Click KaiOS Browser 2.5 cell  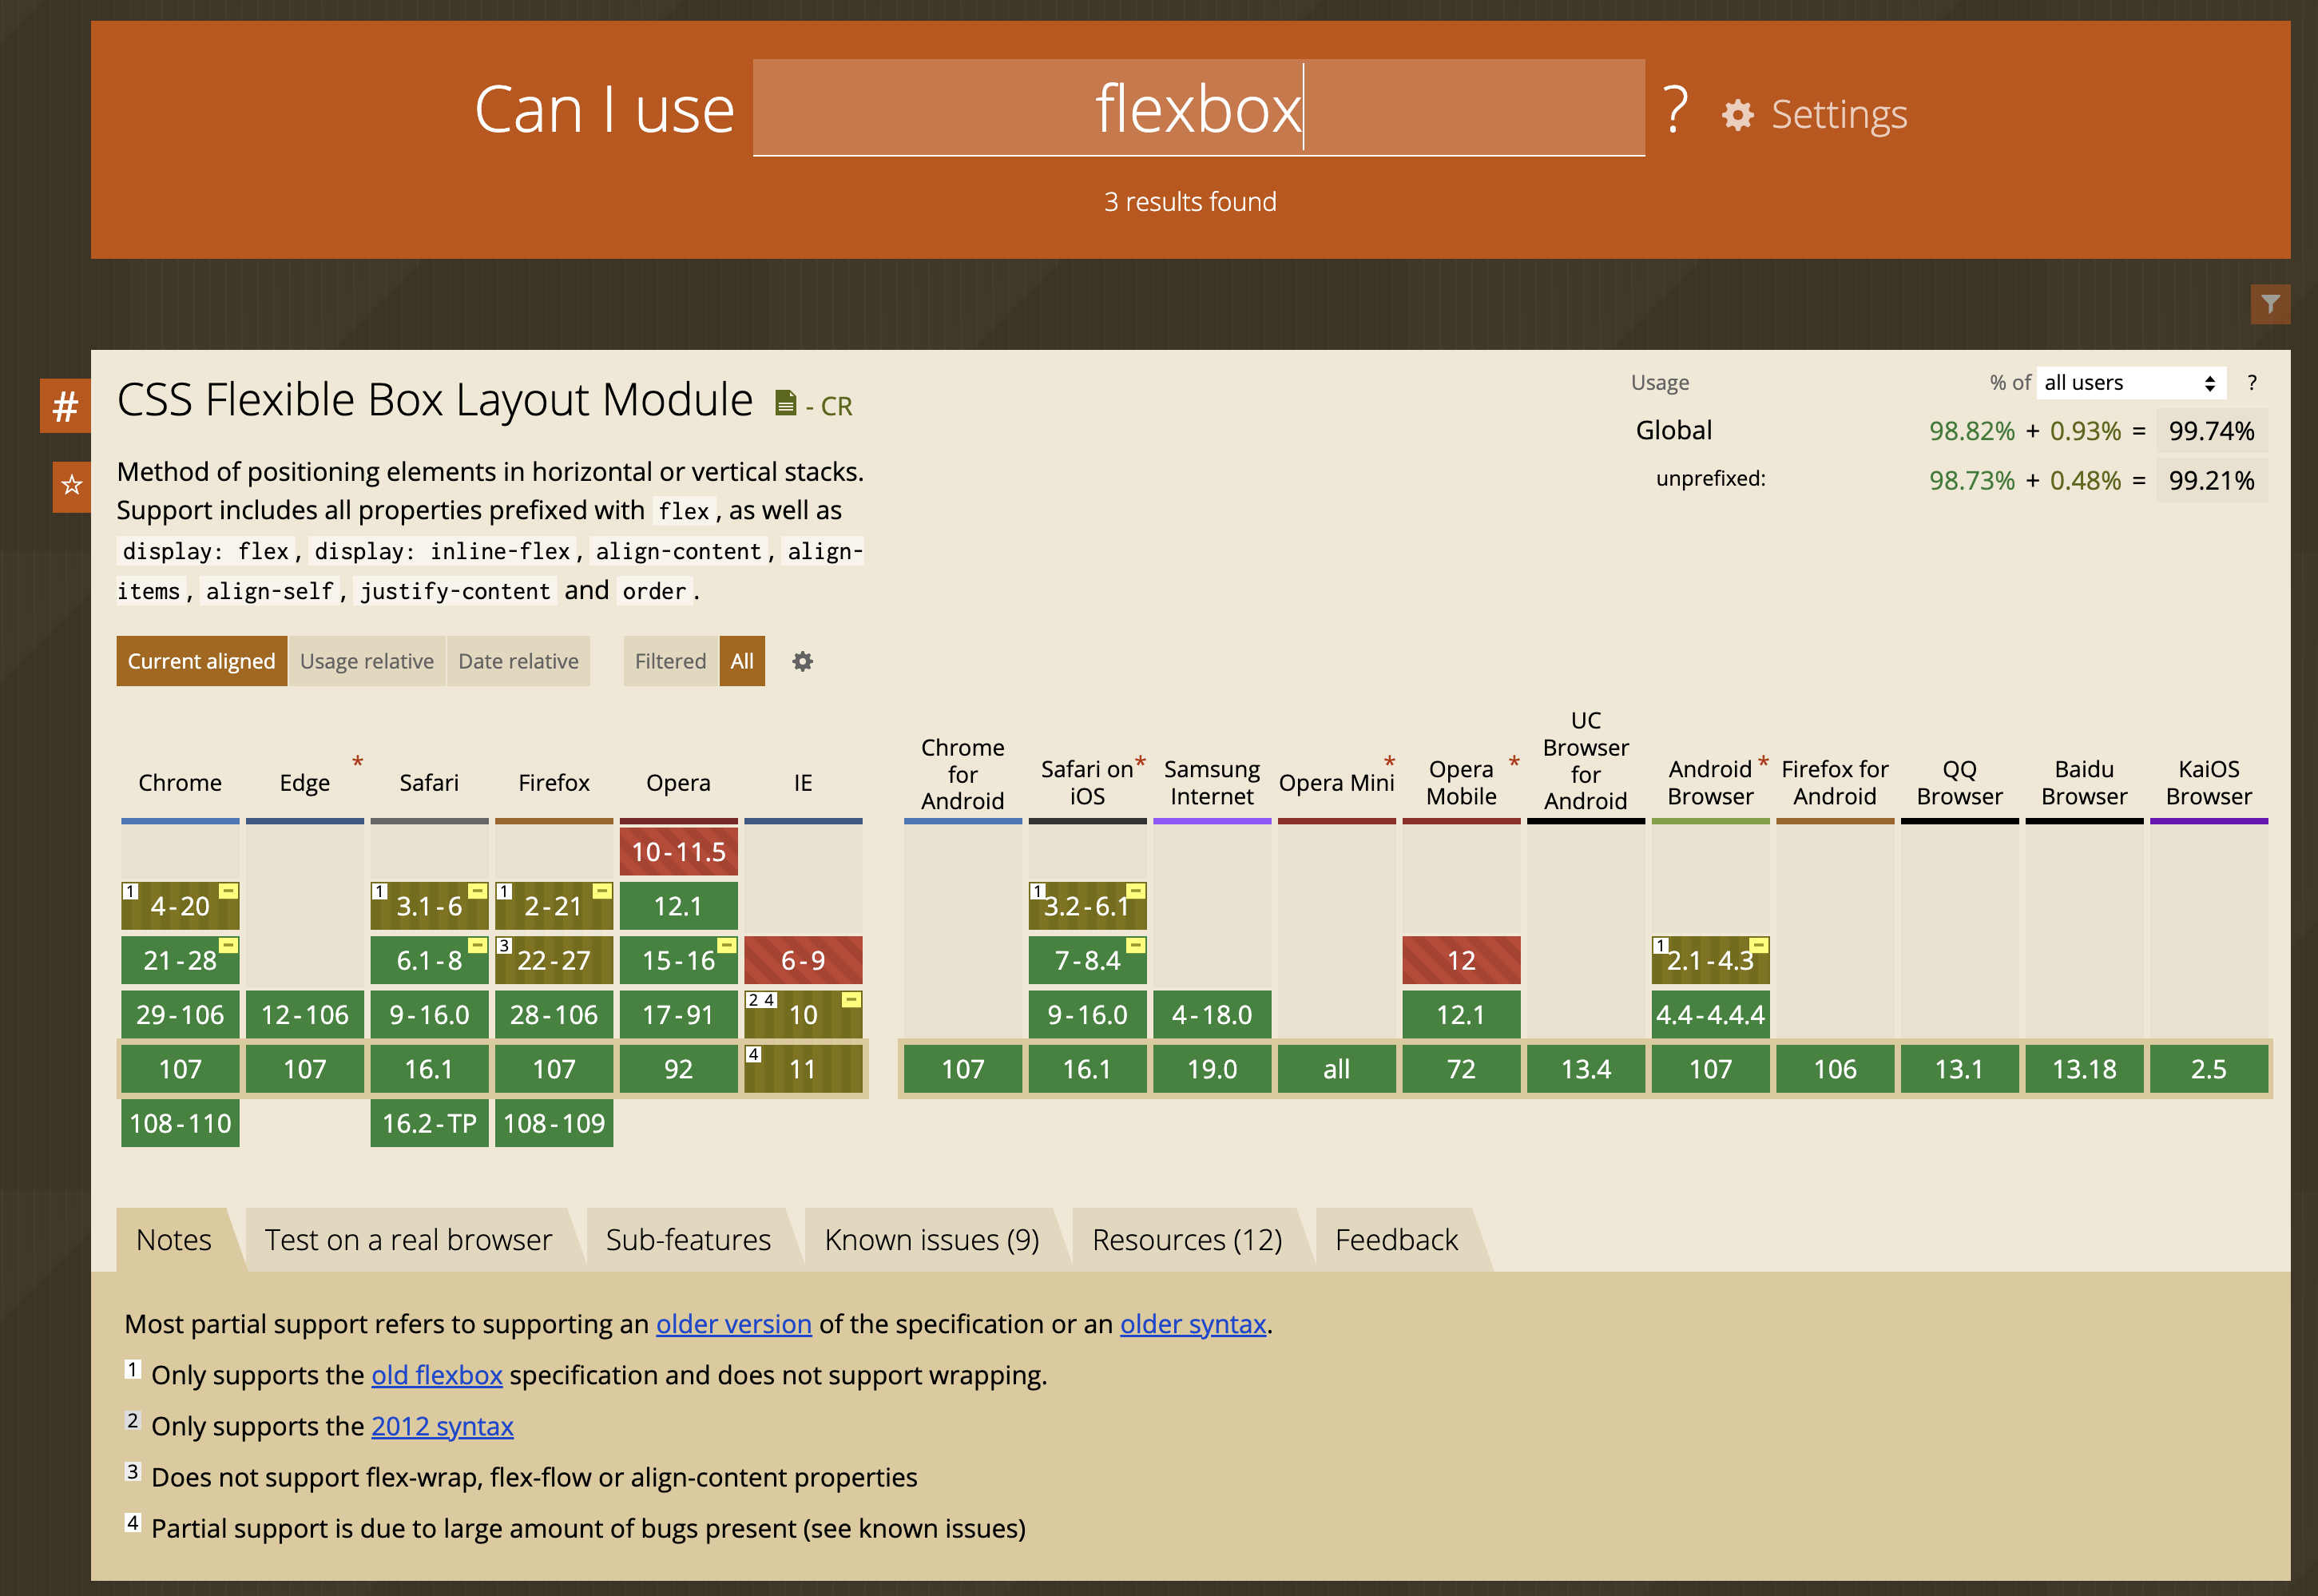point(2209,1069)
